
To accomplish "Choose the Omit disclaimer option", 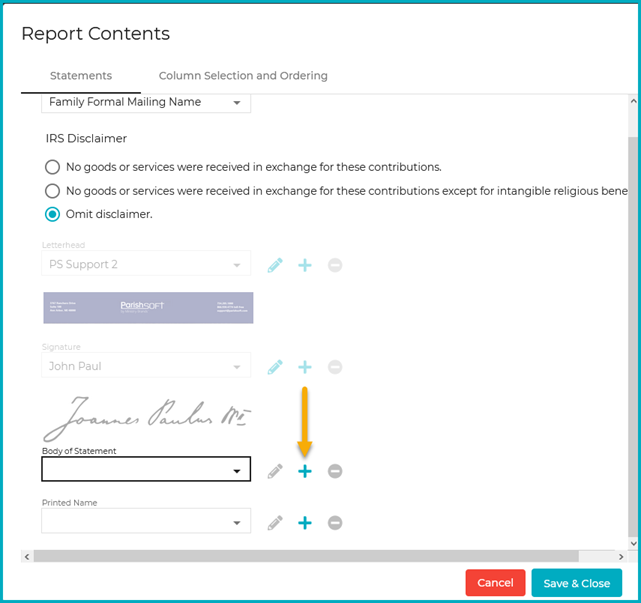I will [x=52, y=214].
